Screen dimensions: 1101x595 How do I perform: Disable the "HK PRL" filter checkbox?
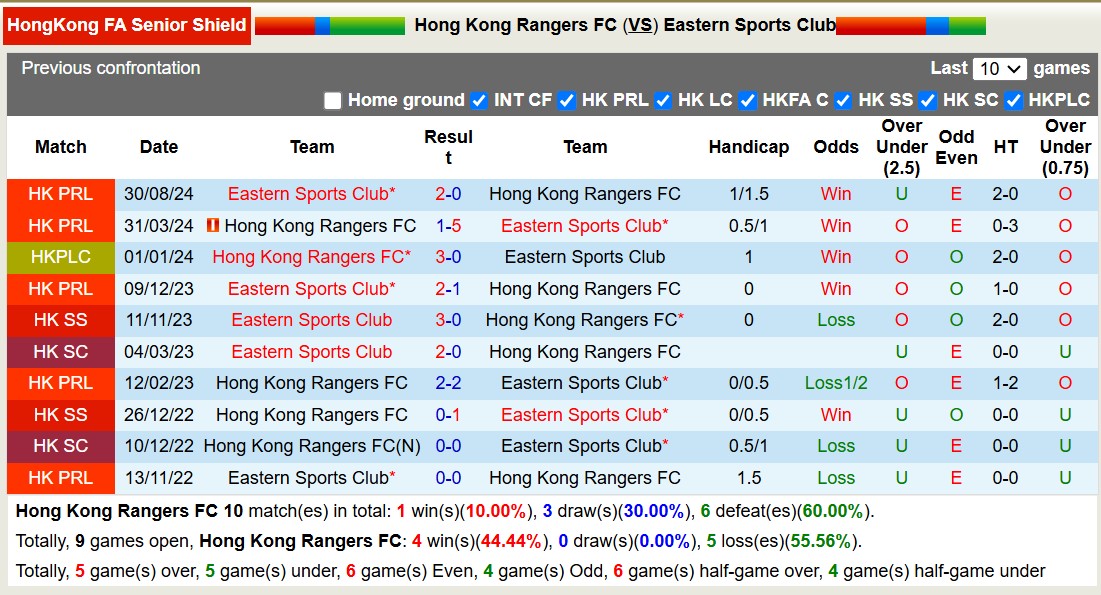pyautogui.click(x=568, y=101)
